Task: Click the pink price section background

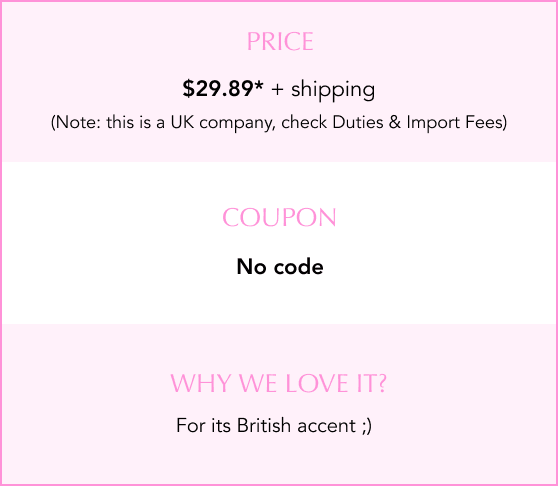Action: [x=279, y=82]
